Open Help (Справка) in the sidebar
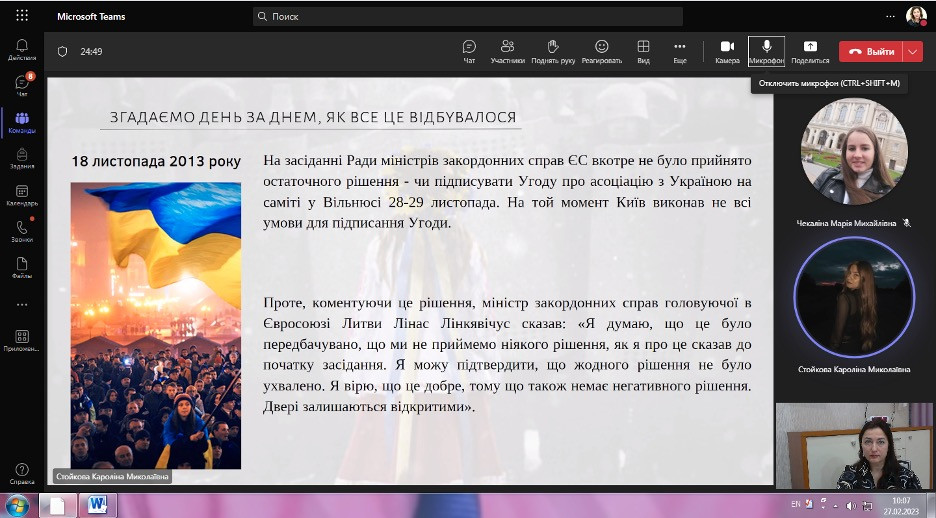Screen dimensions: 936x518 [x=22, y=473]
